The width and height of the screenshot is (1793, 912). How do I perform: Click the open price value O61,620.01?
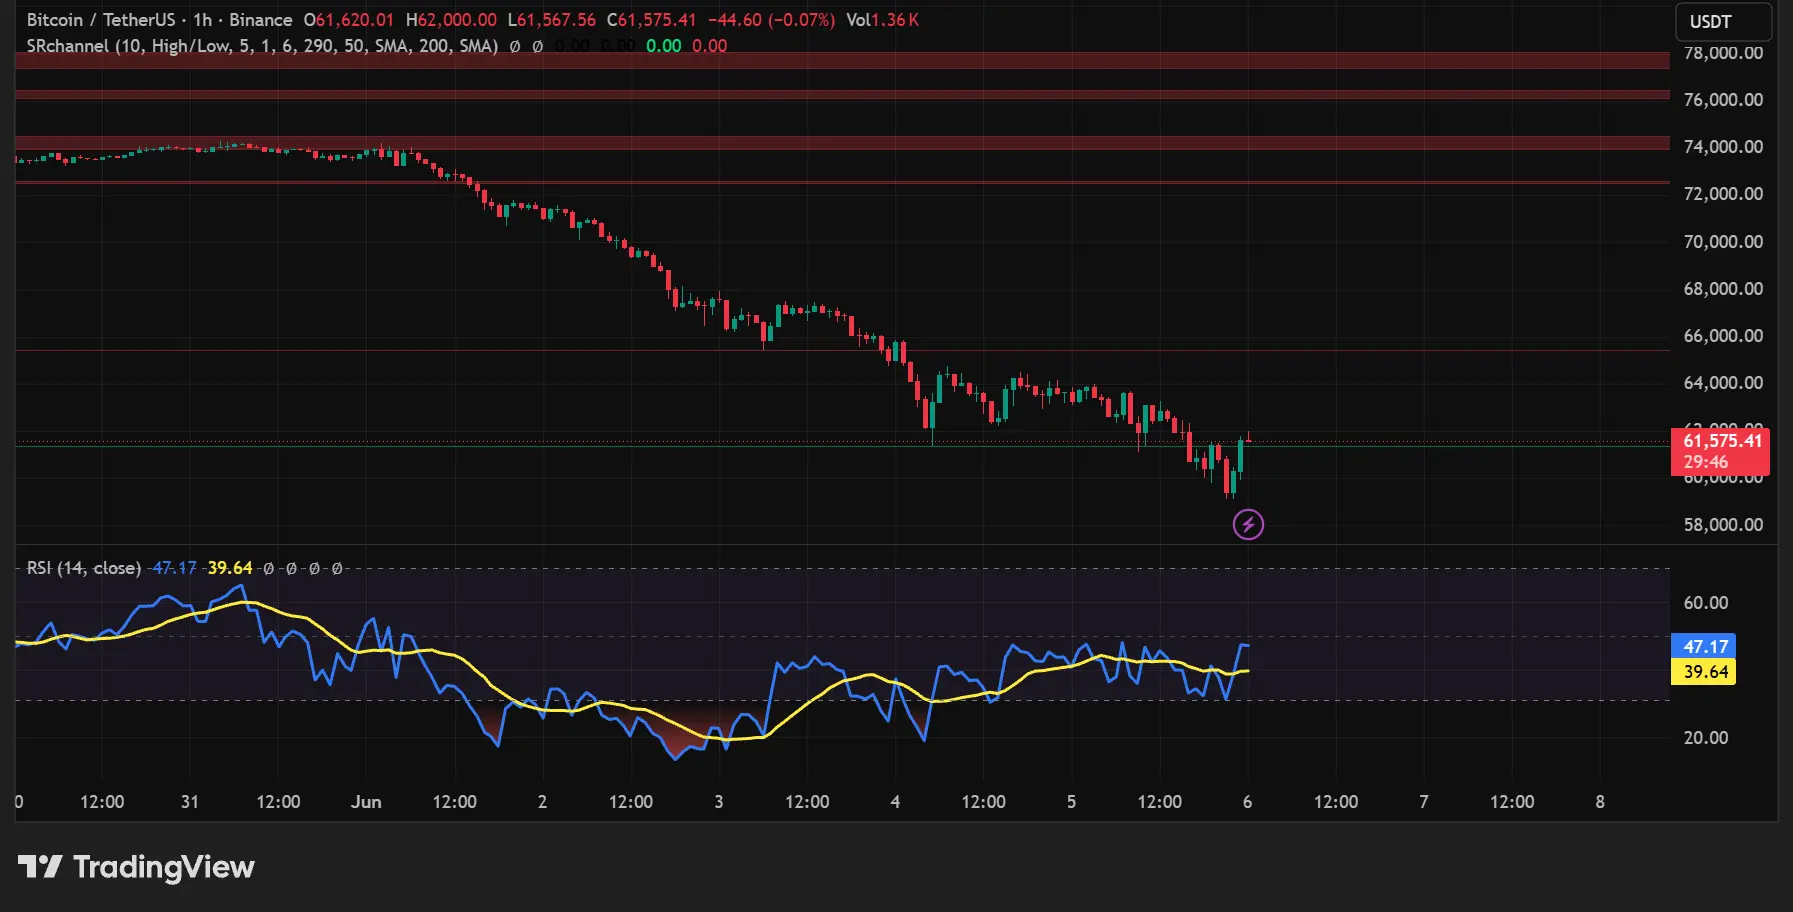[349, 20]
